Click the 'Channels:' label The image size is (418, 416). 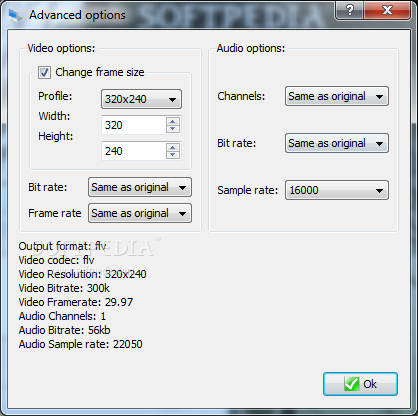pyautogui.click(x=241, y=96)
